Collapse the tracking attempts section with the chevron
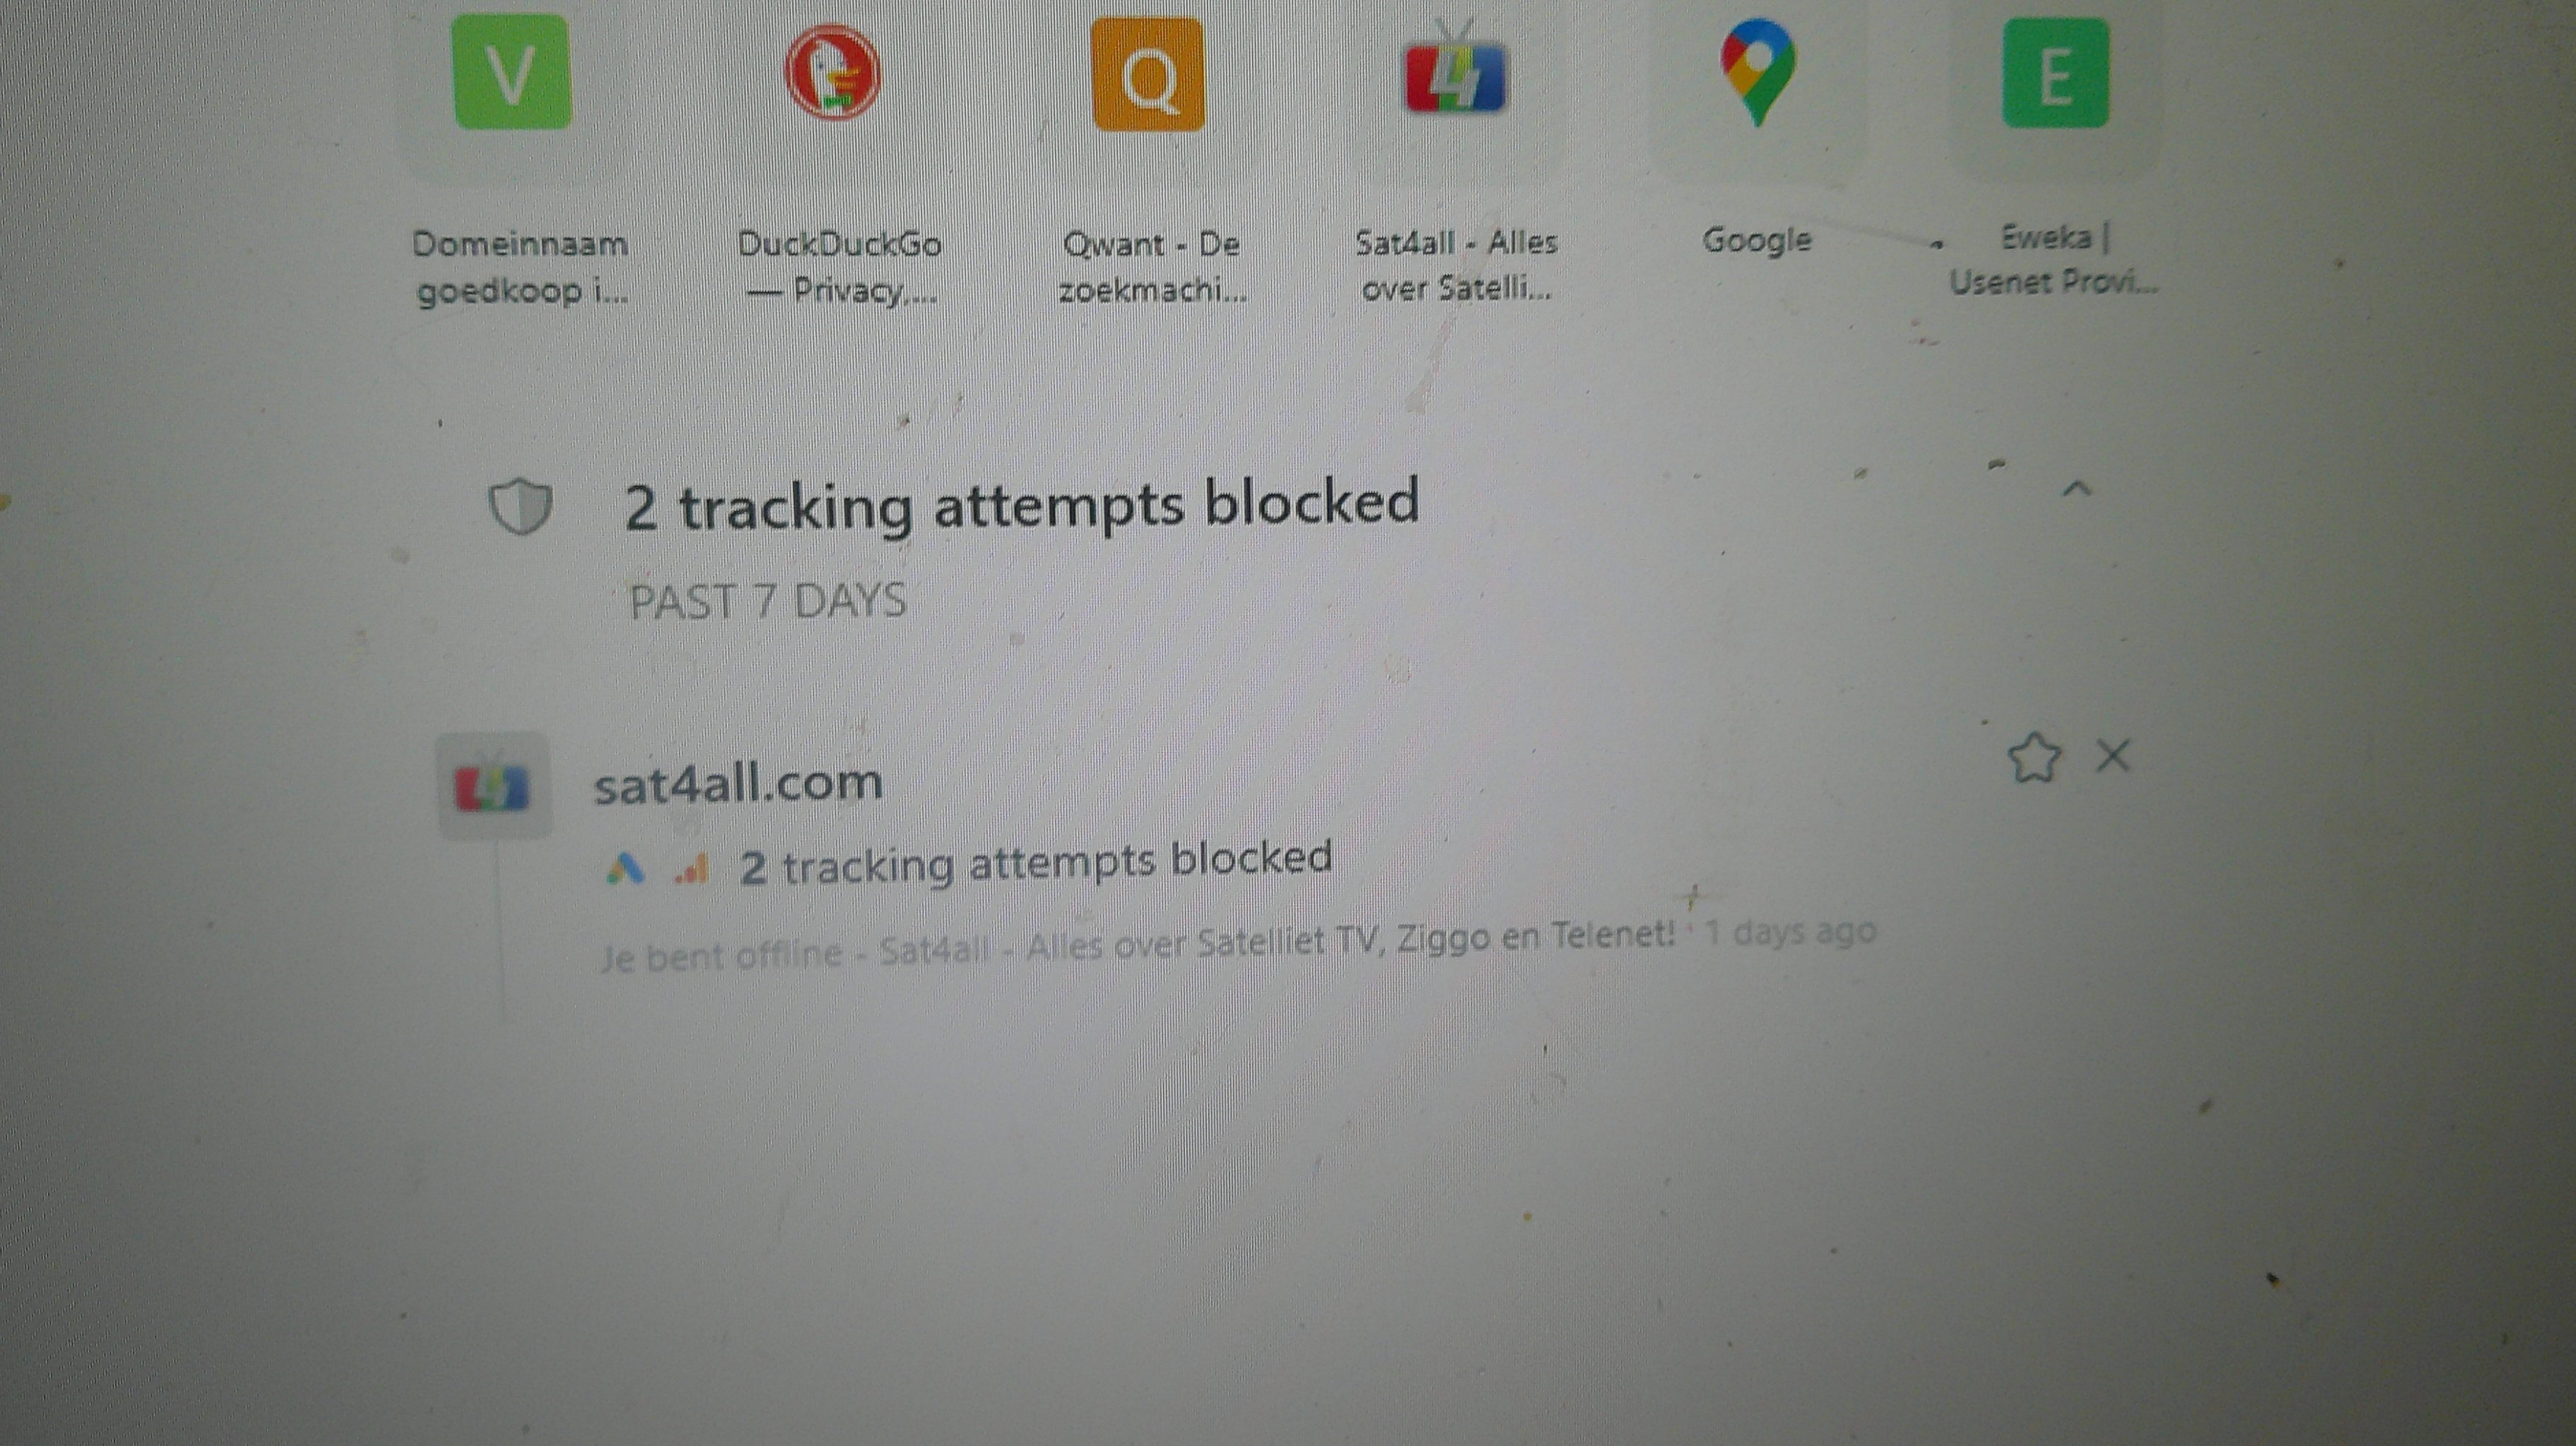The height and width of the screenshot is (1446, 2576). coord(2077,489)
